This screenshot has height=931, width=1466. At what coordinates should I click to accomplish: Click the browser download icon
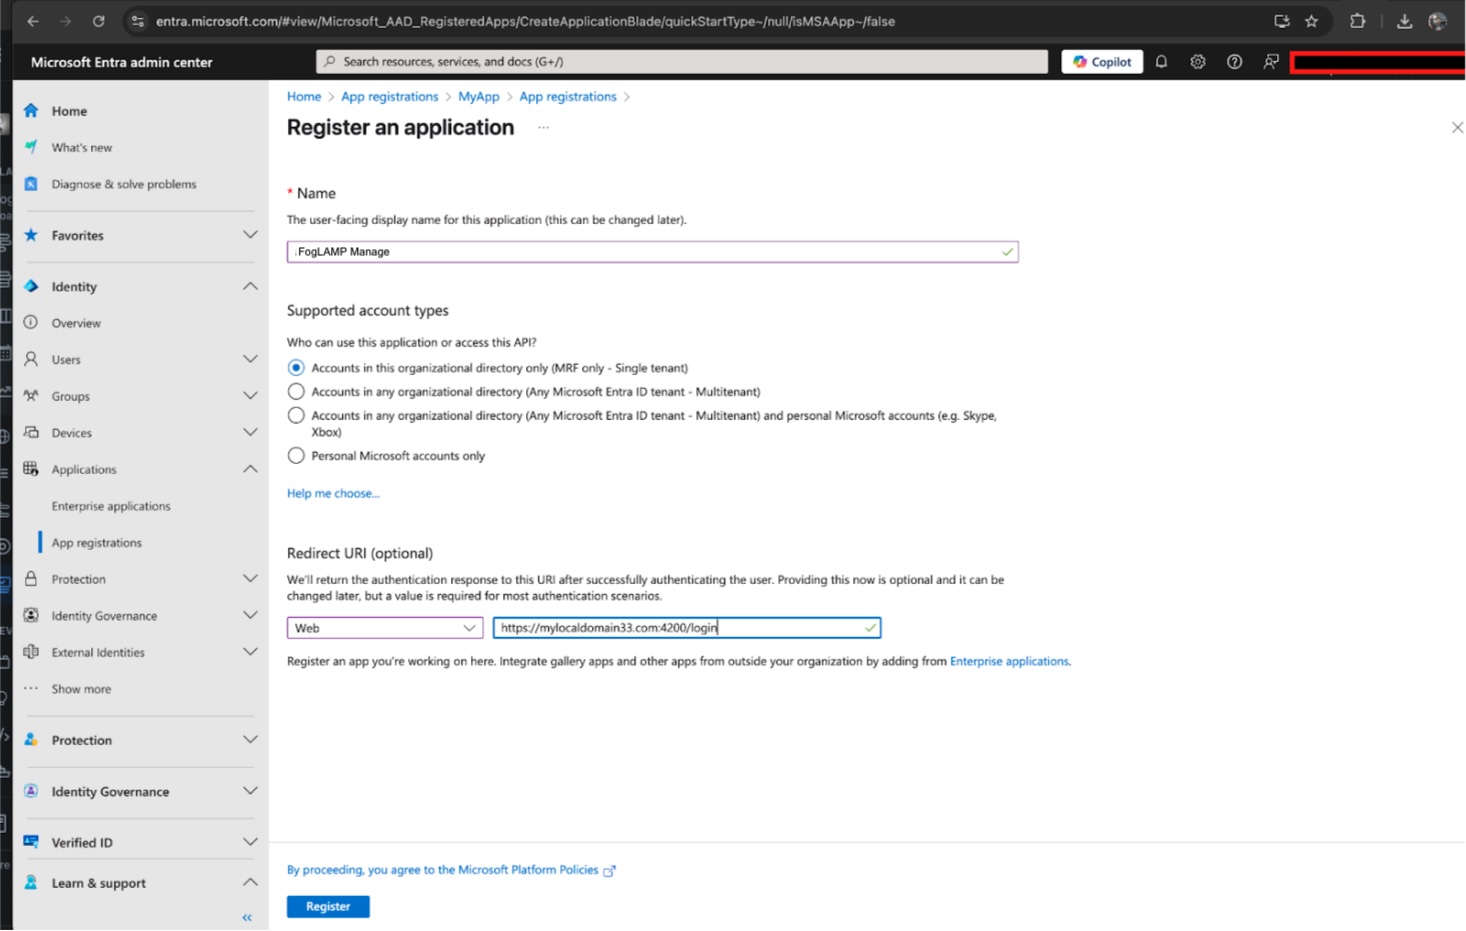(x=1404, y=20)
